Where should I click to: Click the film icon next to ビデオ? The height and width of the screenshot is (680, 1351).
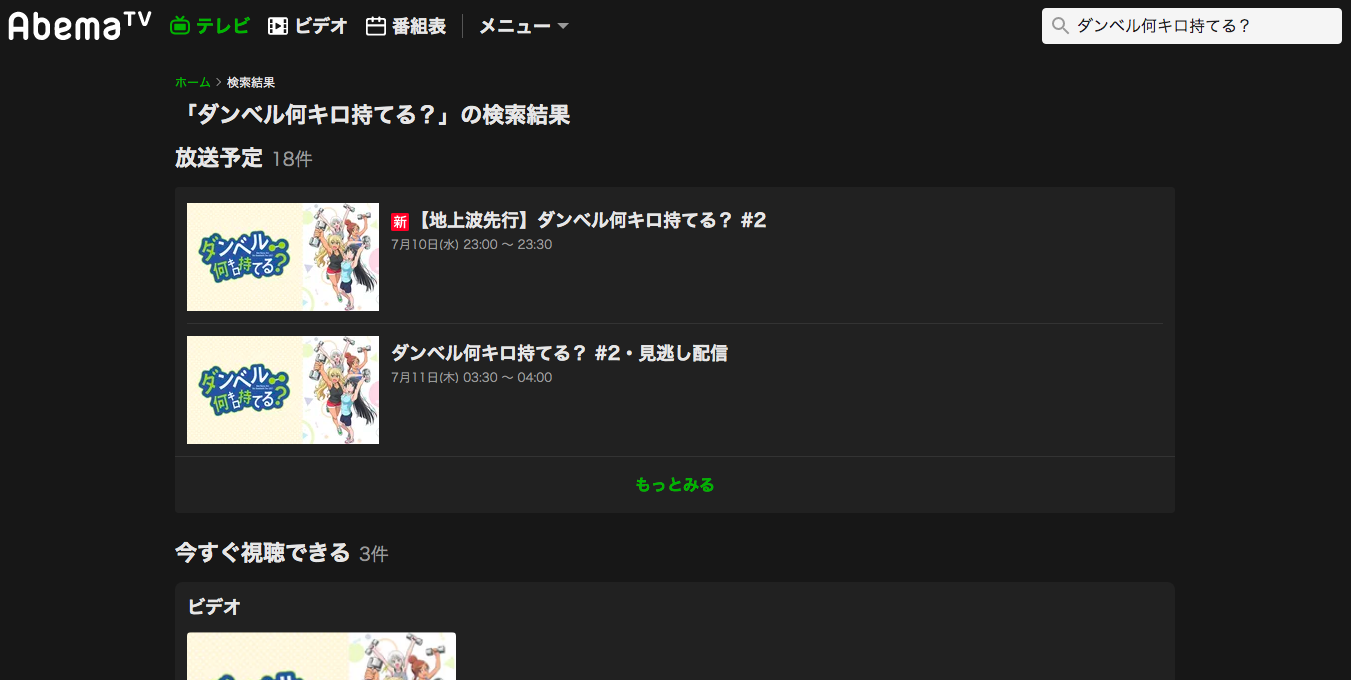[x=278, y=26]
